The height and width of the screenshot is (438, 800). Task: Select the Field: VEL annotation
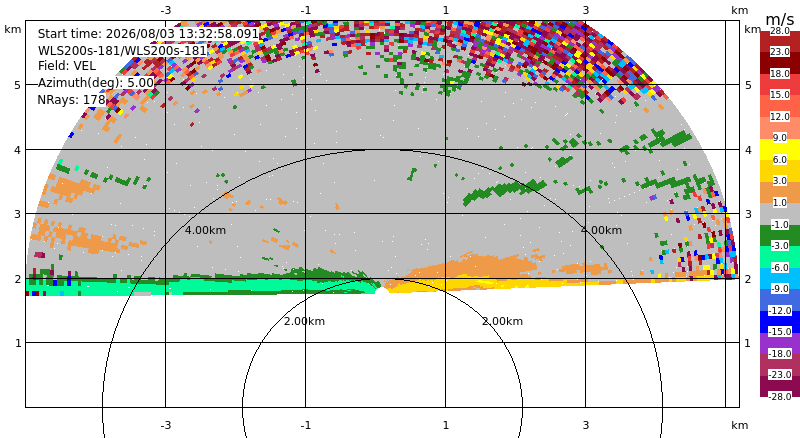[67, 66]
